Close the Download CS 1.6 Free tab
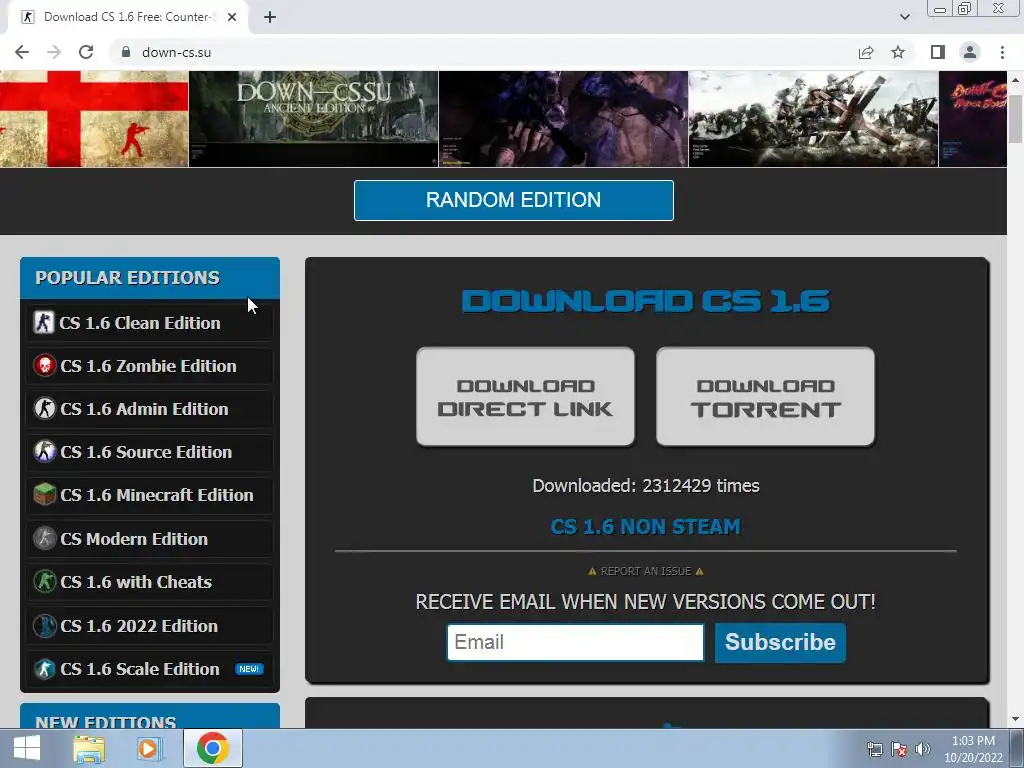The height and width of the screenshot is (768, 1024). 232,17
